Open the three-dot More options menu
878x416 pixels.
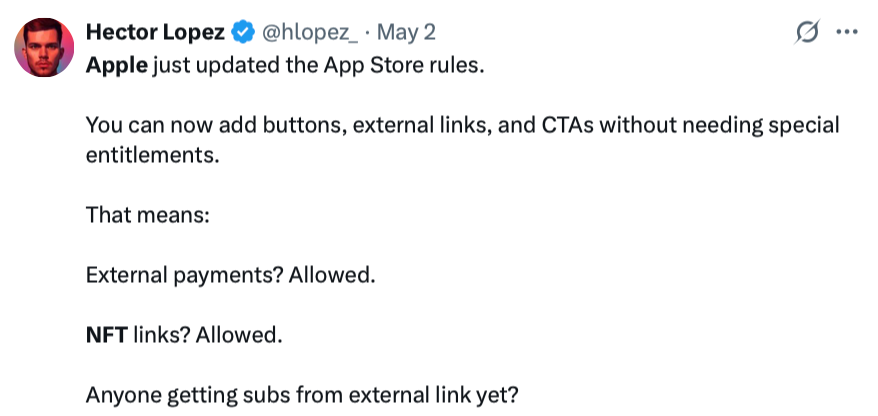(x=847, y=33)
